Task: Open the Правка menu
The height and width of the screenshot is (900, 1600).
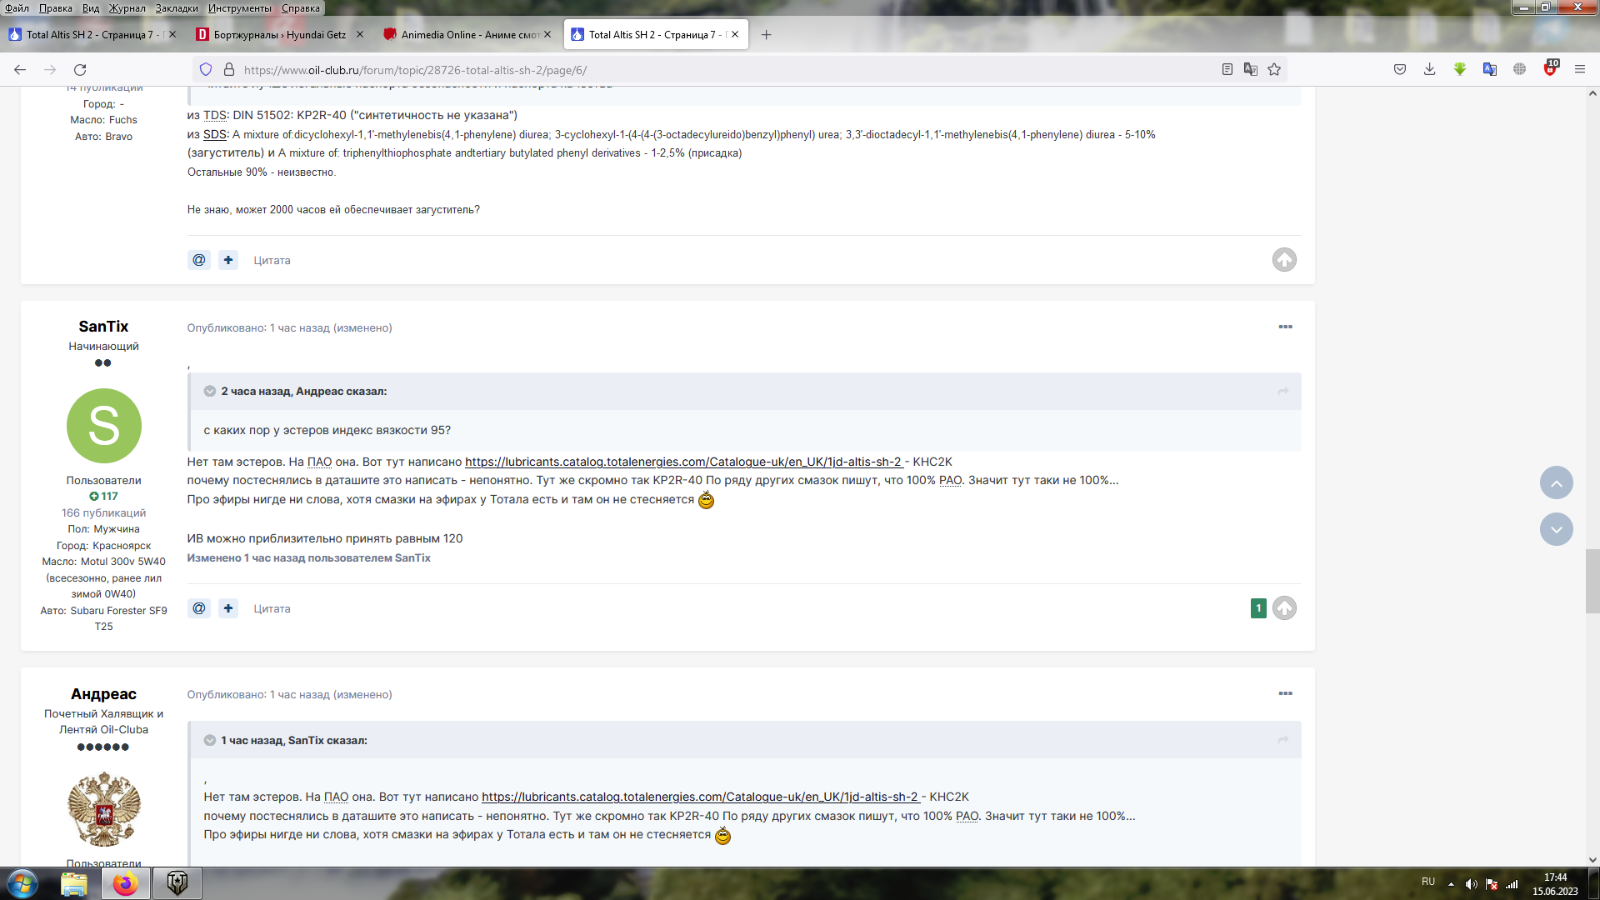Action: pyautogui.click(x=56, y=8)
